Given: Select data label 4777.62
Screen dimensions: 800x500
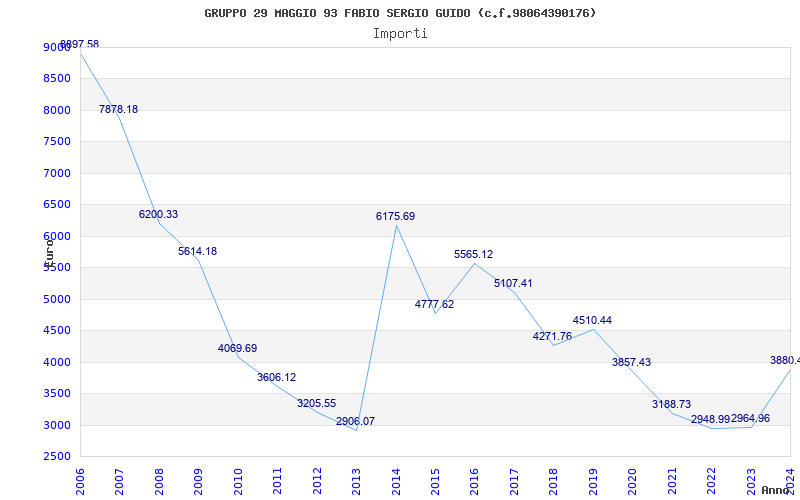Looking at the screenshot, I should 434,305.
